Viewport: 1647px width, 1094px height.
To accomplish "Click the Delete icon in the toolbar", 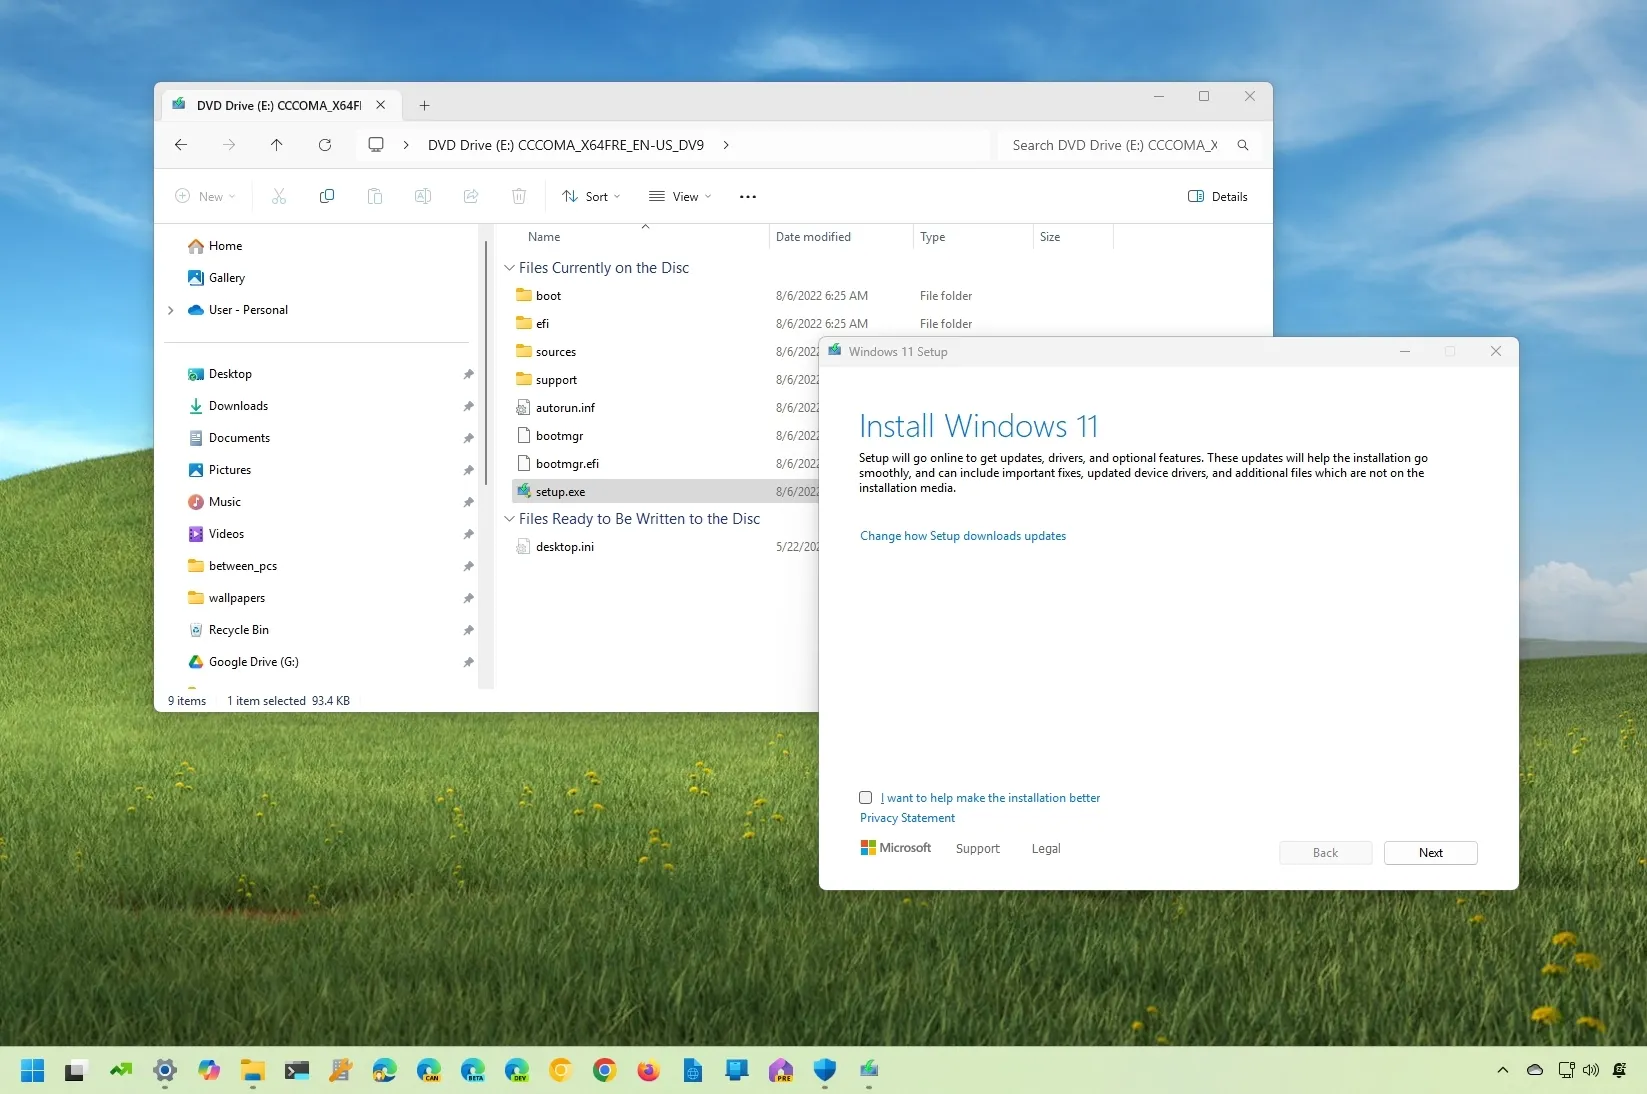I will point(519,196).
